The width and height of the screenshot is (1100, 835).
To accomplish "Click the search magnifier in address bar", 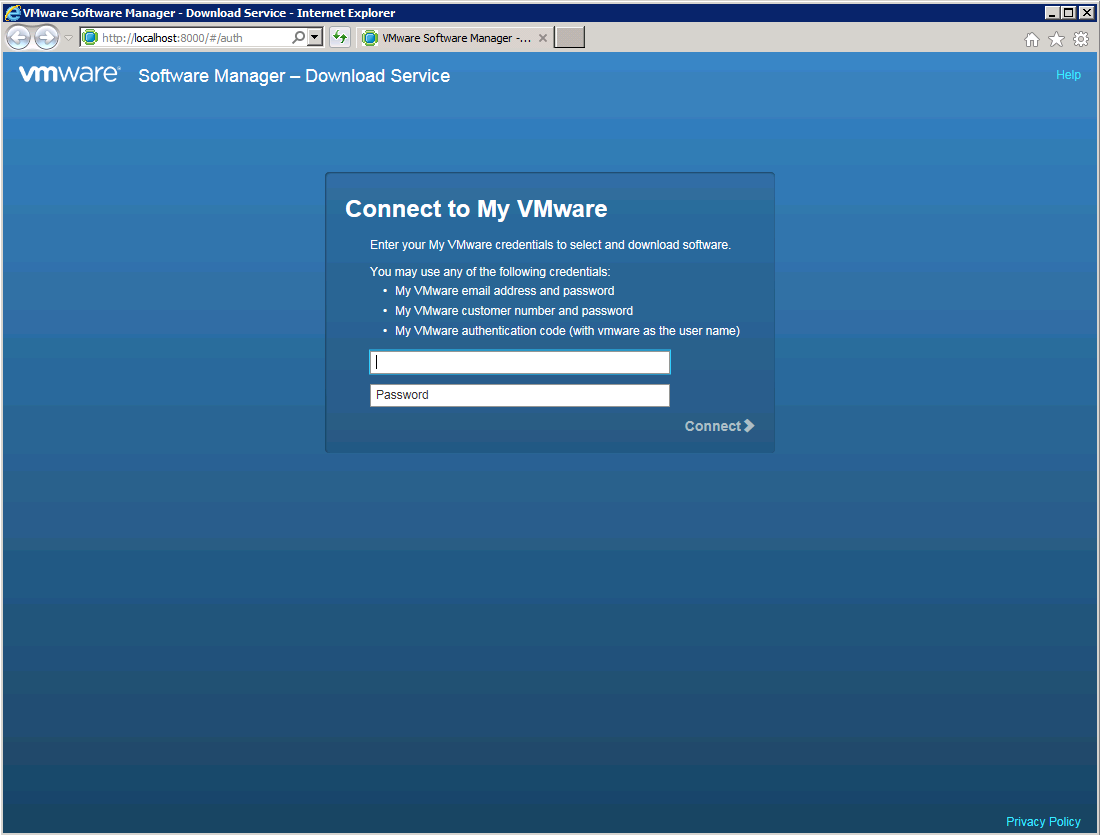I will pyautogui.click(x=298, y=38).
